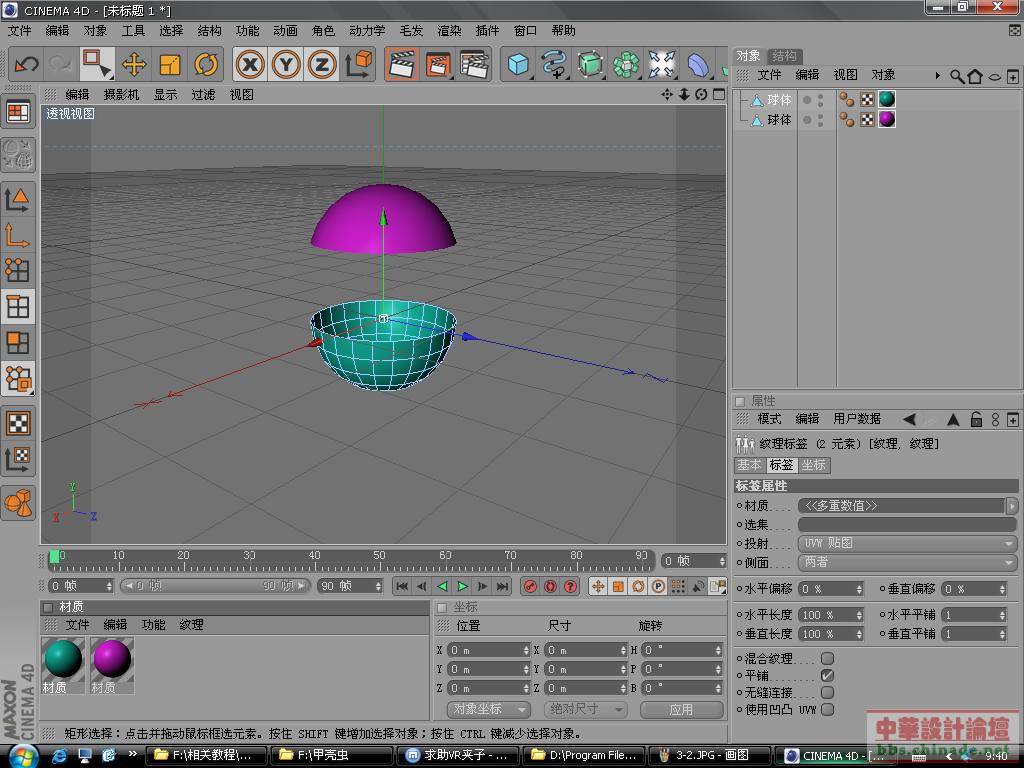Viewport: 1024px width, 768px height.
Task: Adjust the 水平偏移 stepper arrows
Action: [x=859, y=589]
